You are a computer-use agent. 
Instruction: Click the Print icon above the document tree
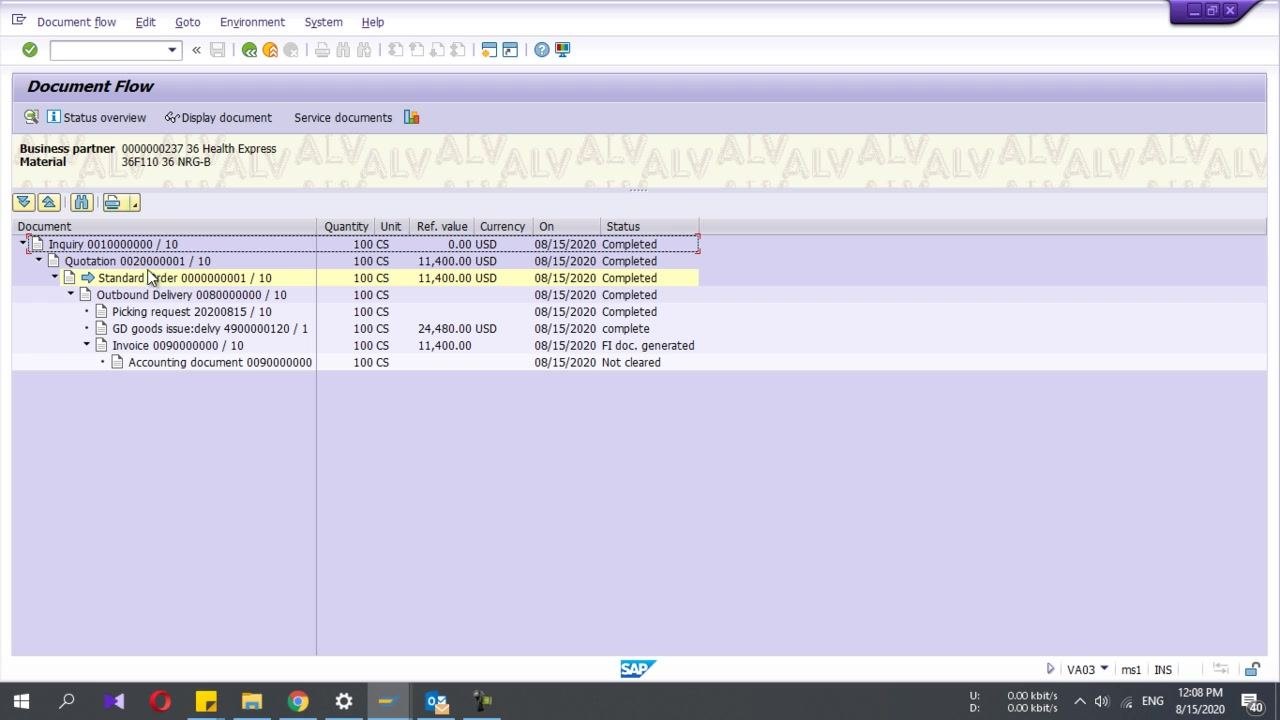(112, 202)
